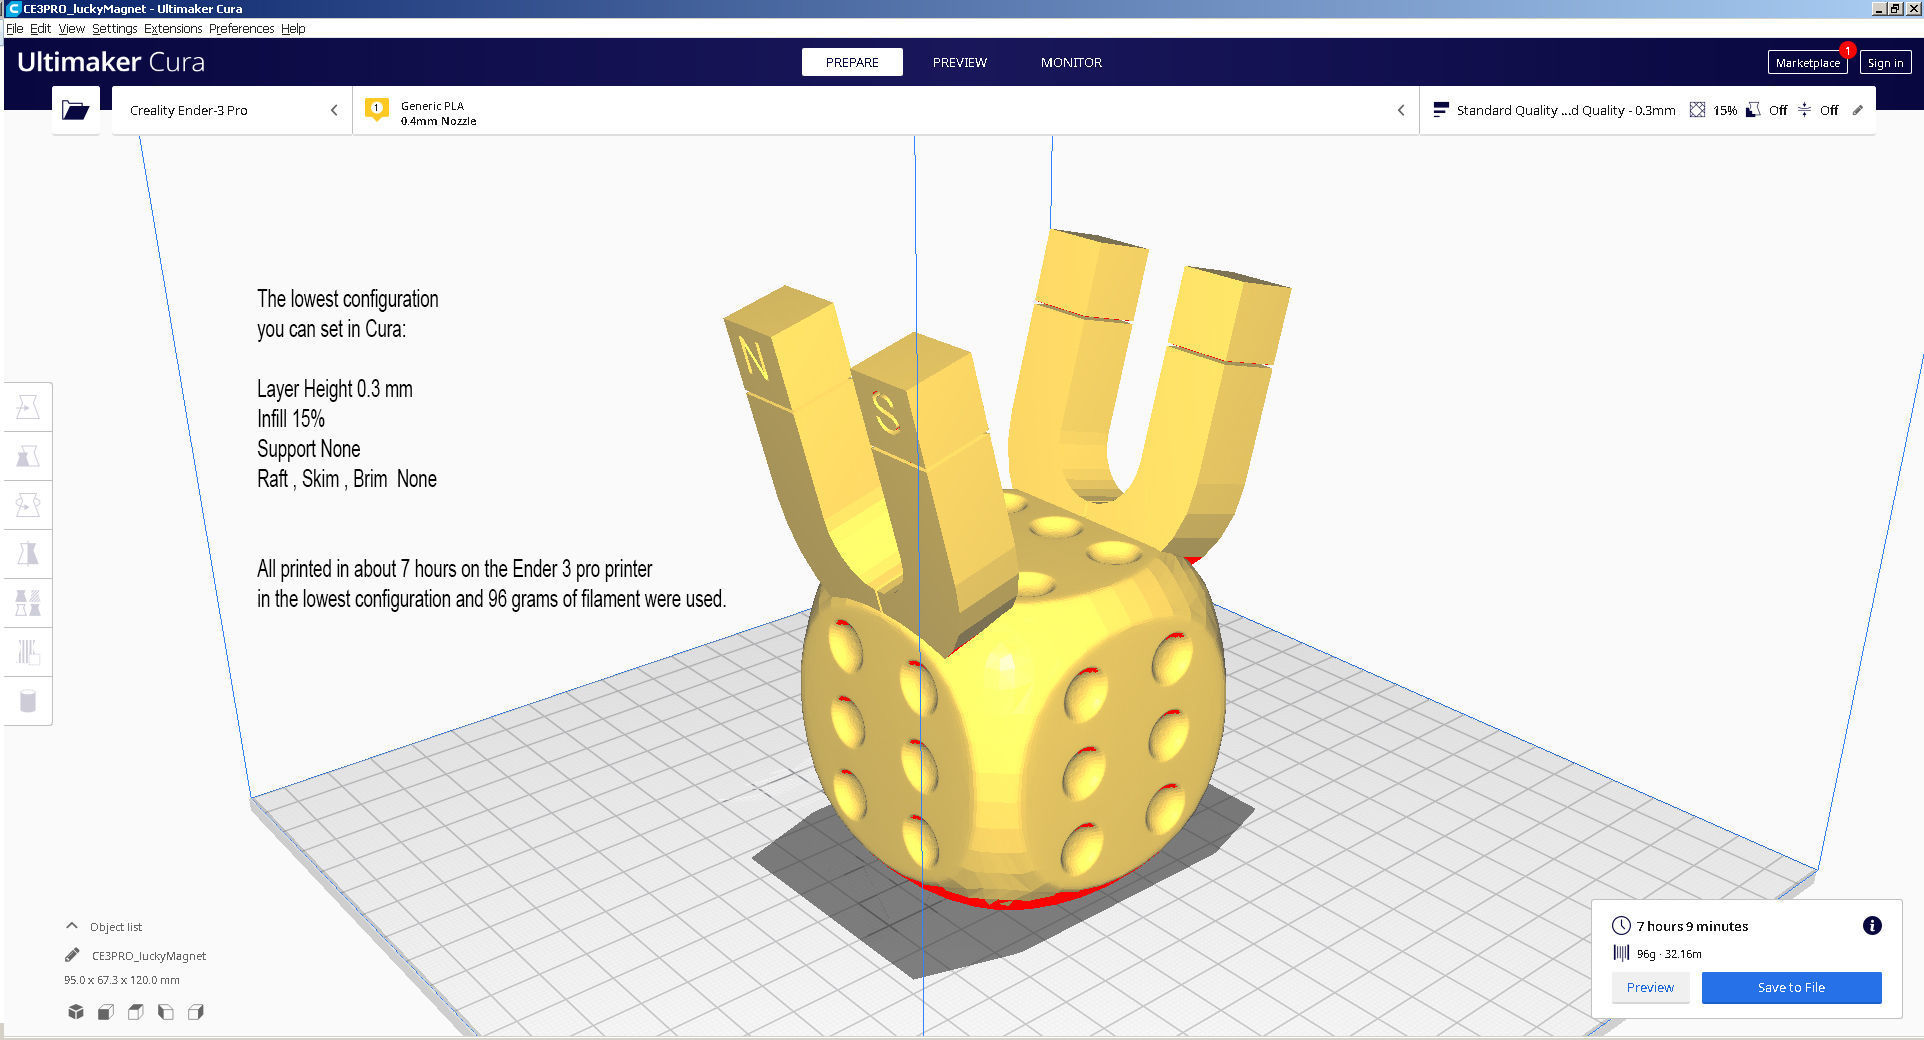Switch to the PREVIEW stage
This screenshot has height=1040, width=1924.
960,62
